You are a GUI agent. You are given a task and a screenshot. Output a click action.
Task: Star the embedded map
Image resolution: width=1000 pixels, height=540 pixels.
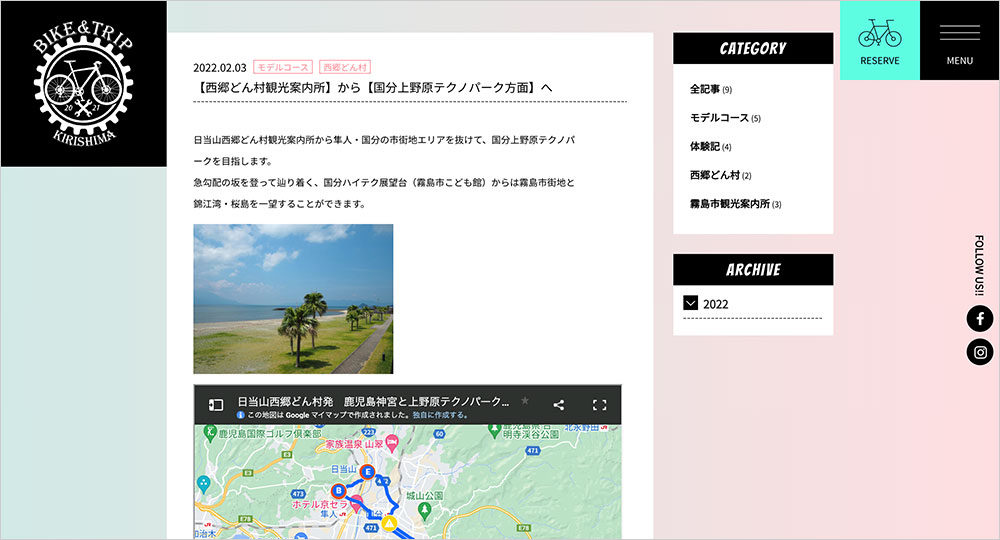click(525, 400)
